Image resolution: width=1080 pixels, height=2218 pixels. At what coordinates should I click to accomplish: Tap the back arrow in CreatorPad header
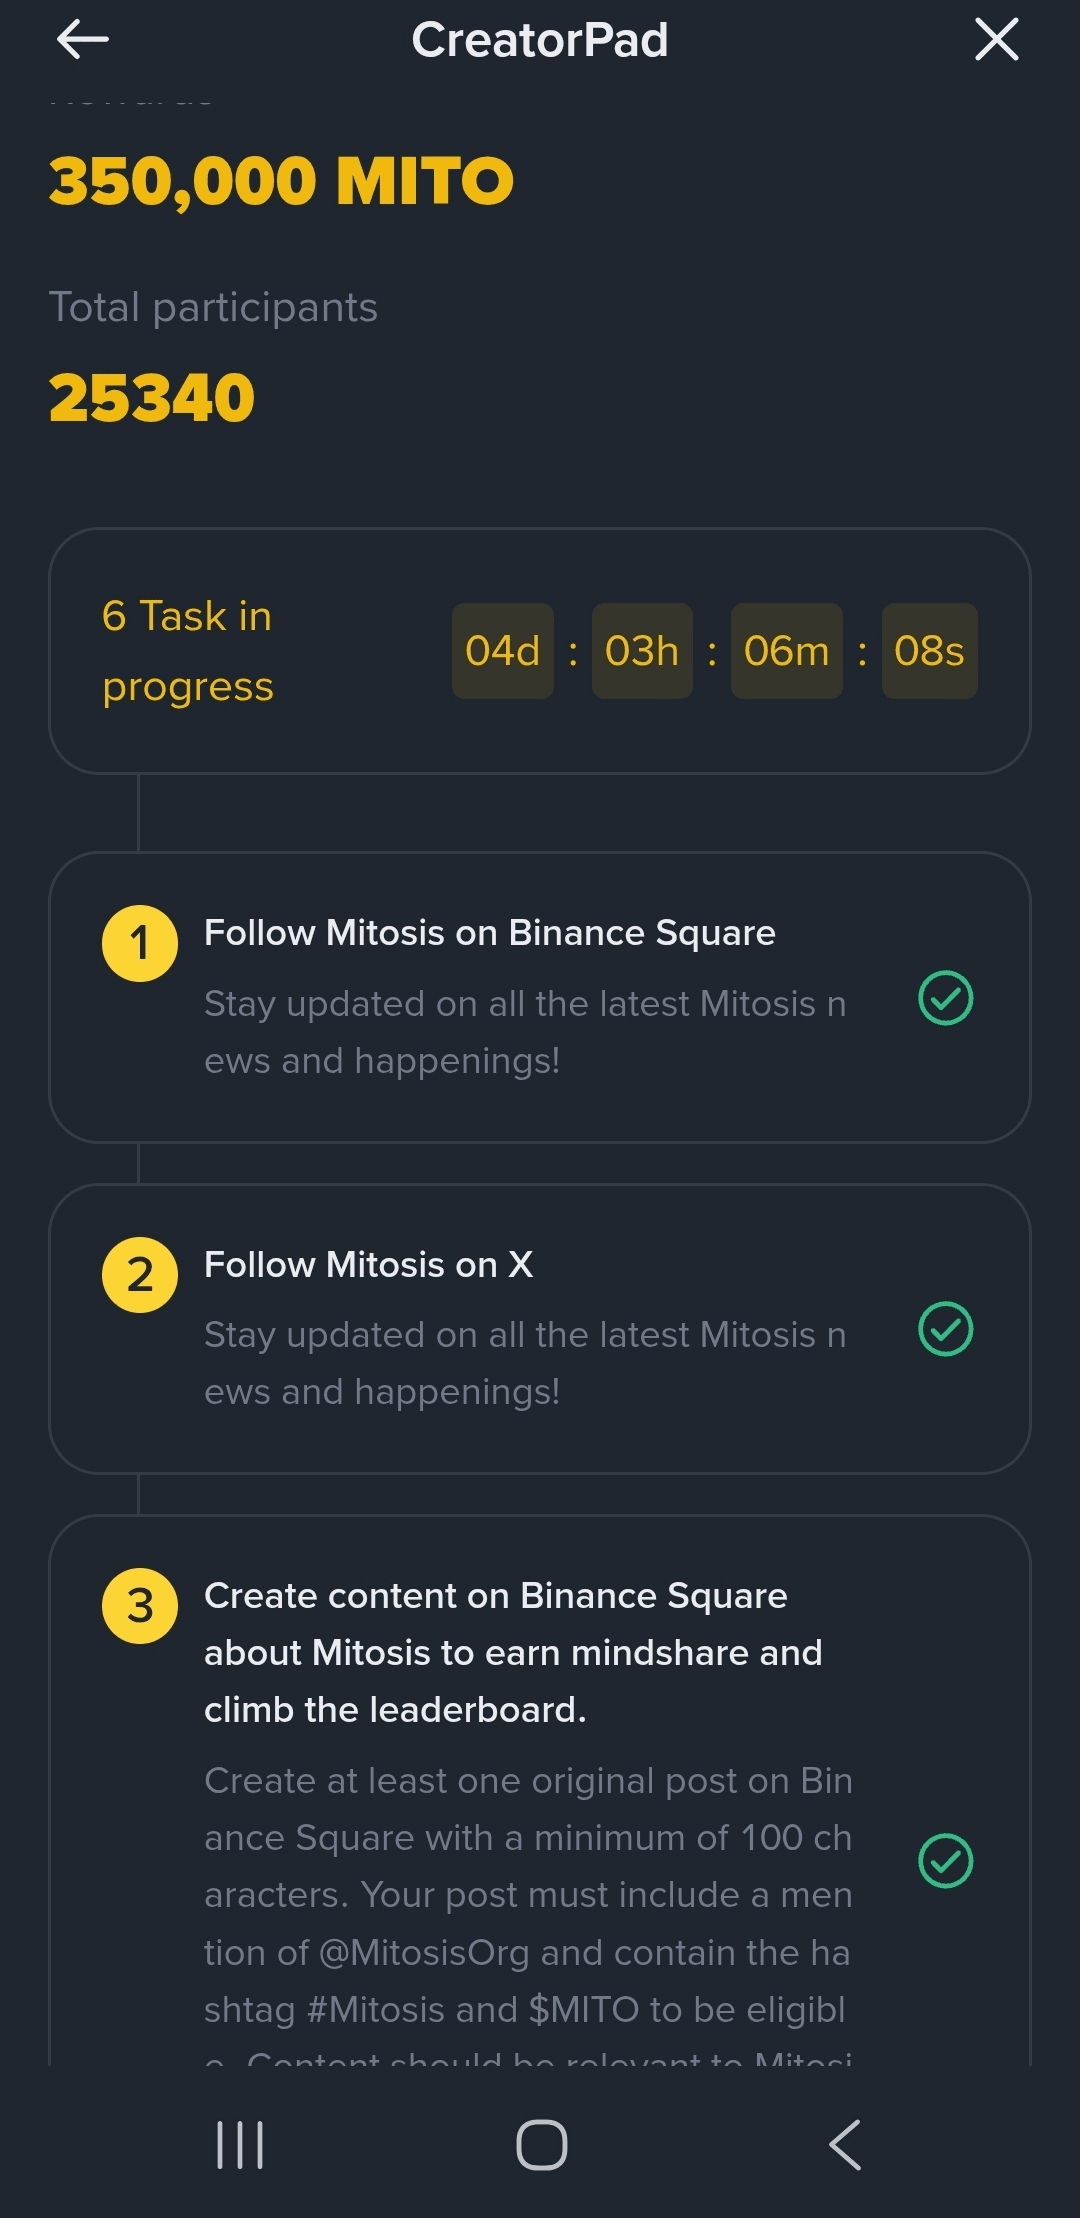pyautogui.click(x=83, y=40)
